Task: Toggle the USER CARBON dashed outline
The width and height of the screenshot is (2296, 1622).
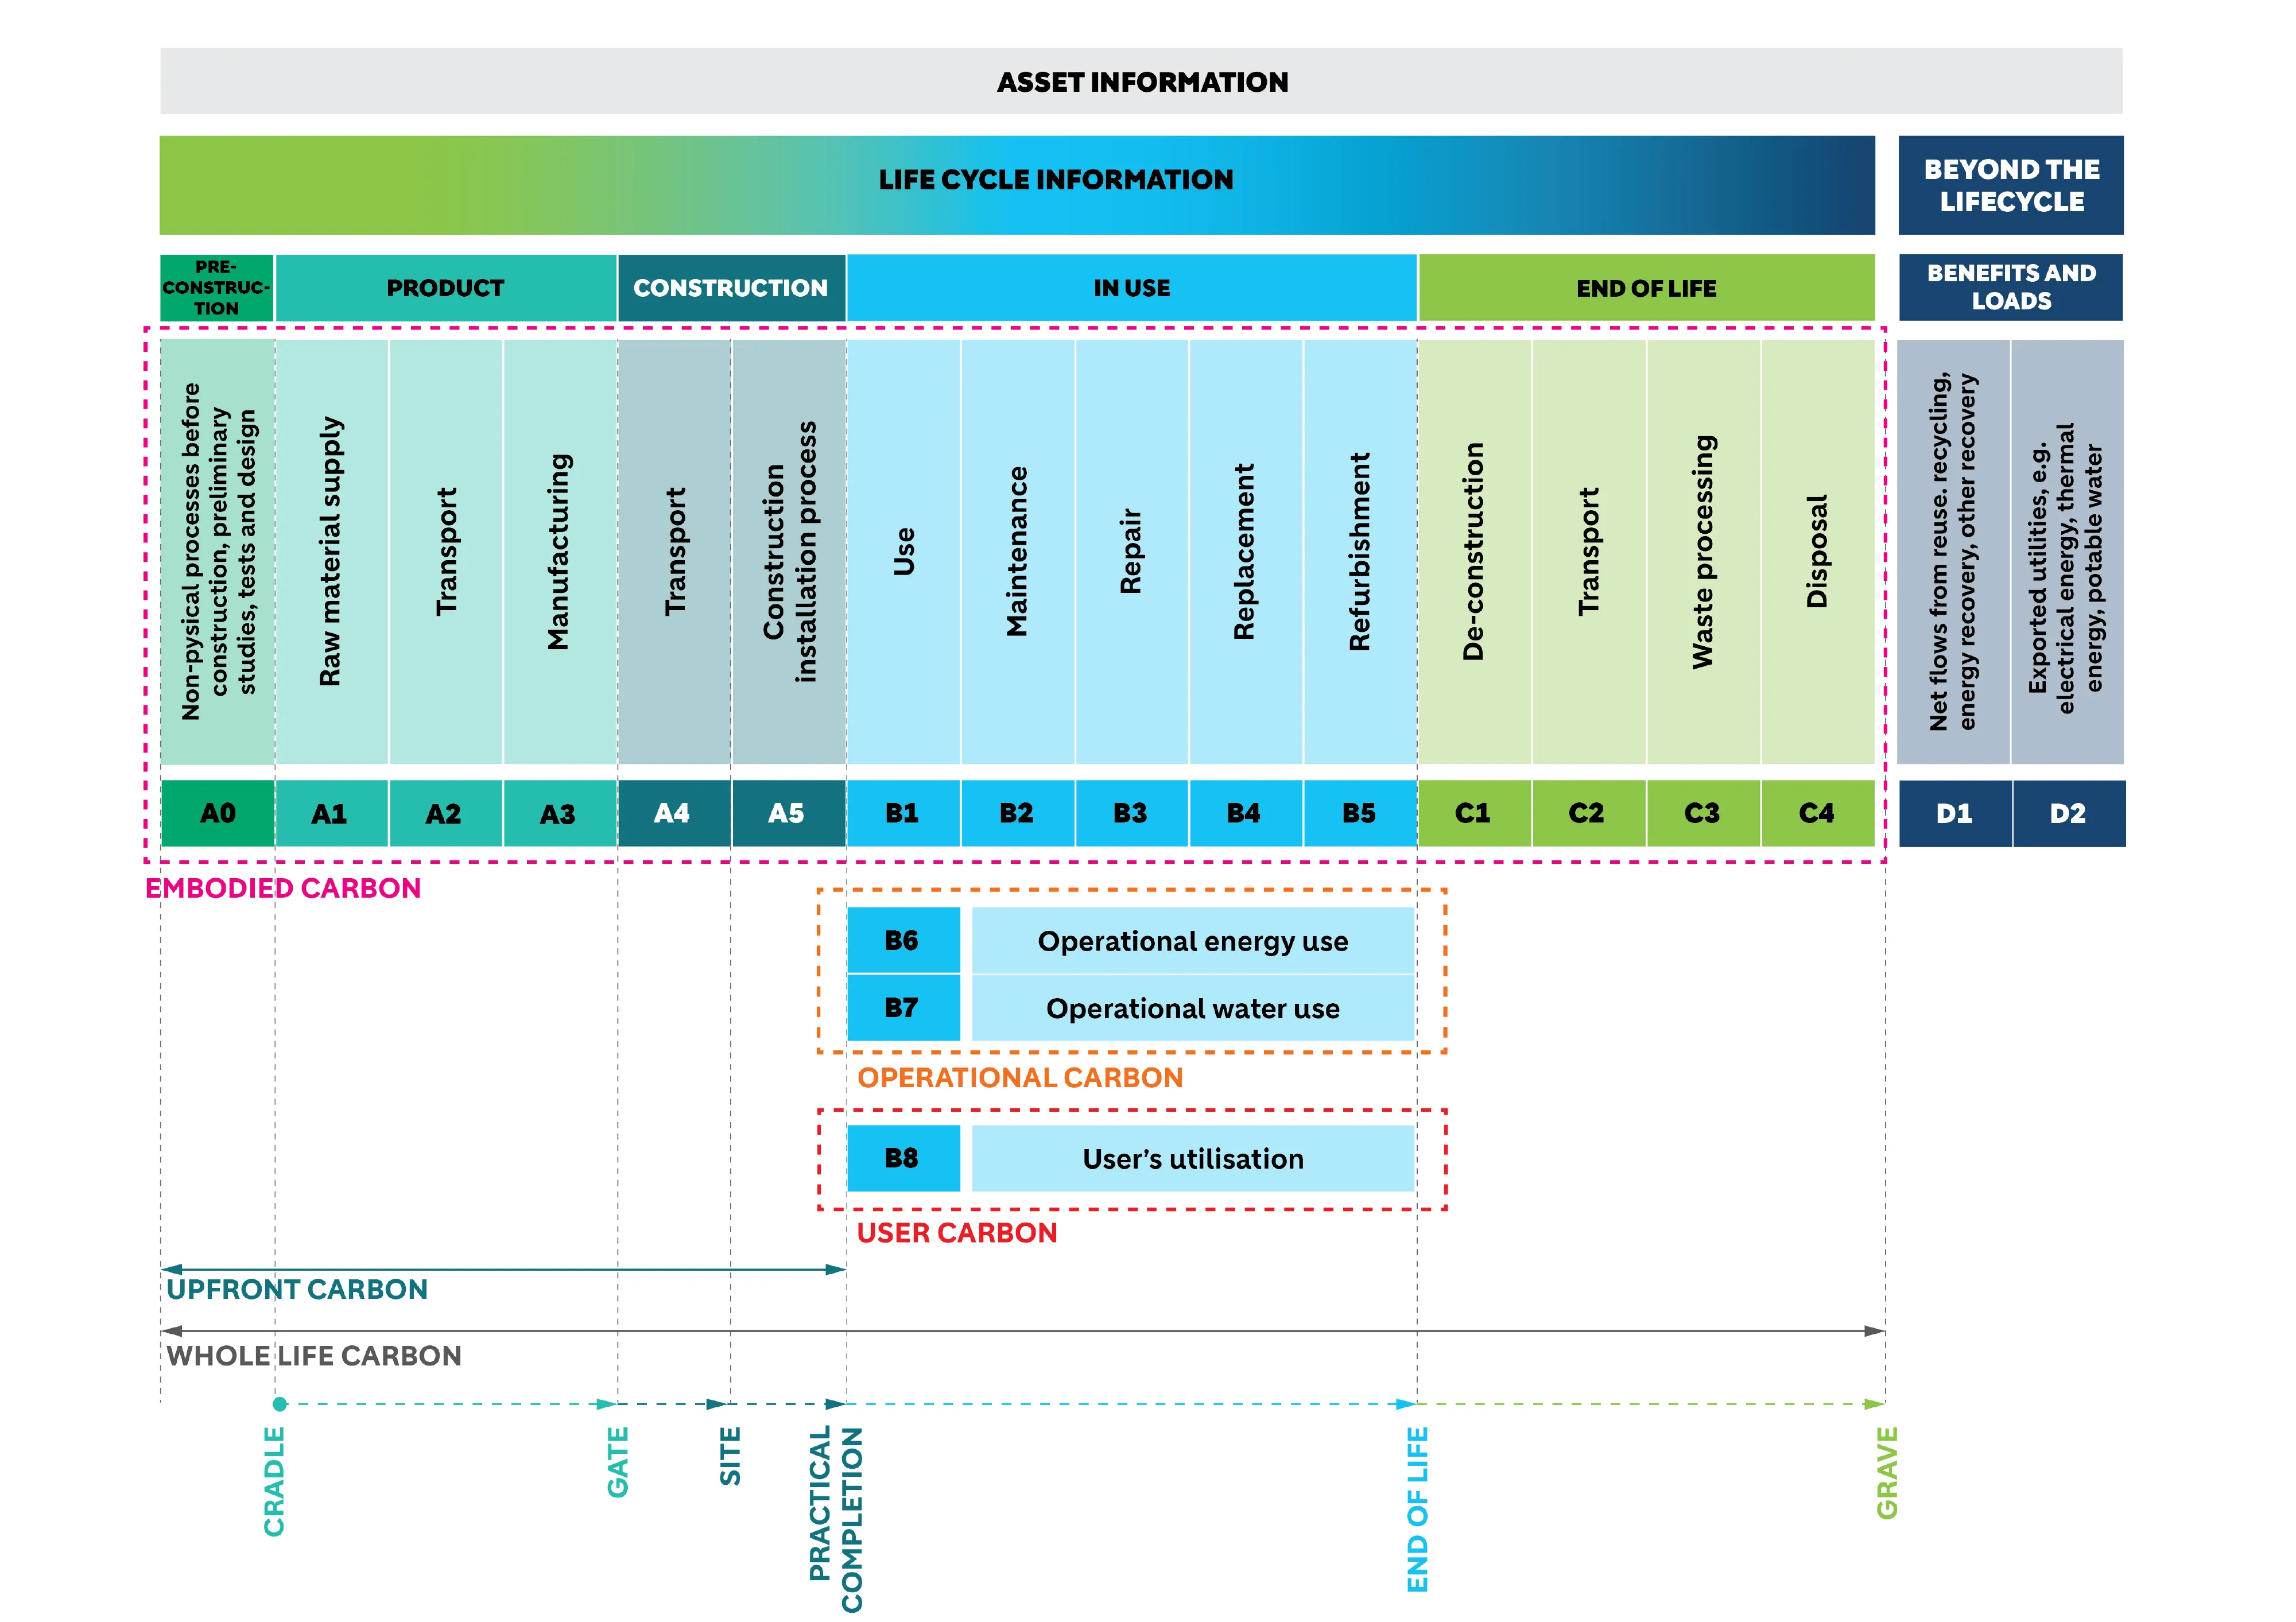Action: coord(957,1234)
